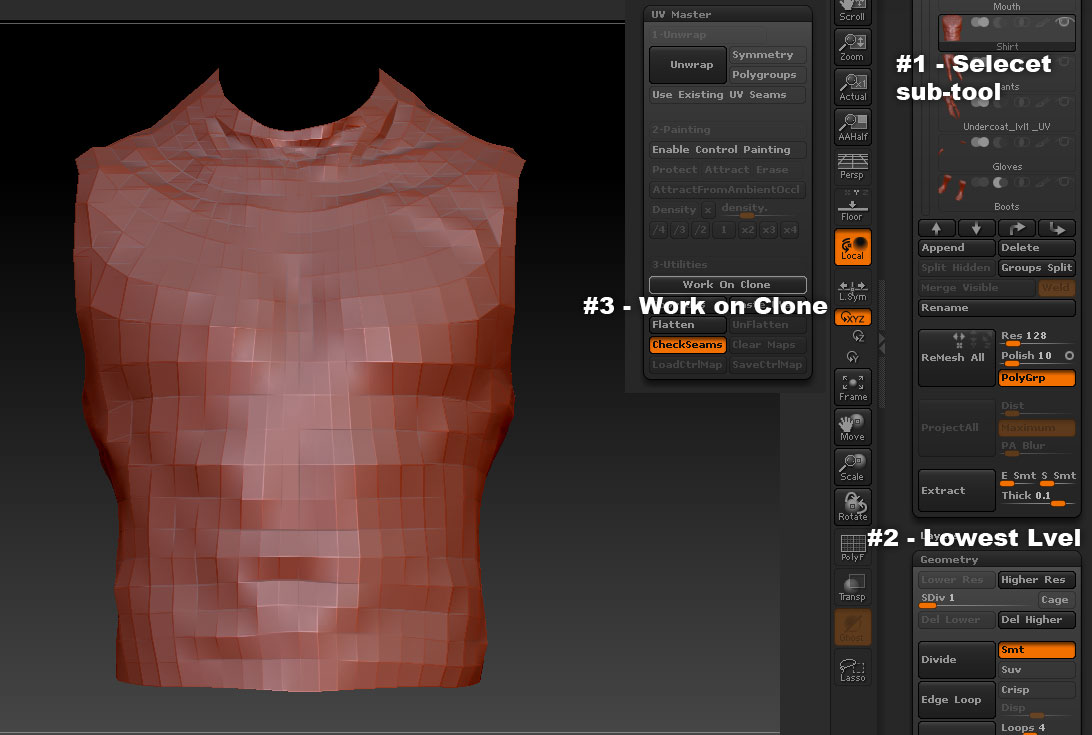Adjust the Loops 4 slider
This screenshot has width=1092, height=735.
pyautogui.click(x=1037, y=727)
